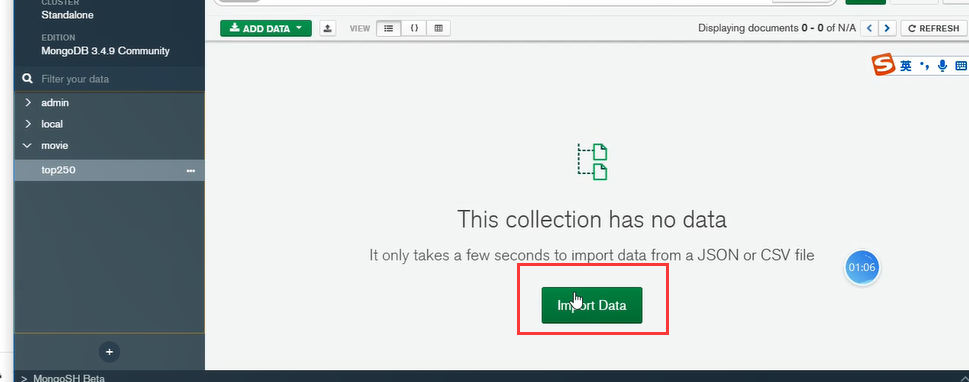Viewport: 969px width, 382px height.
Task: Switch to JSON braces view
Action: [413, 28]
